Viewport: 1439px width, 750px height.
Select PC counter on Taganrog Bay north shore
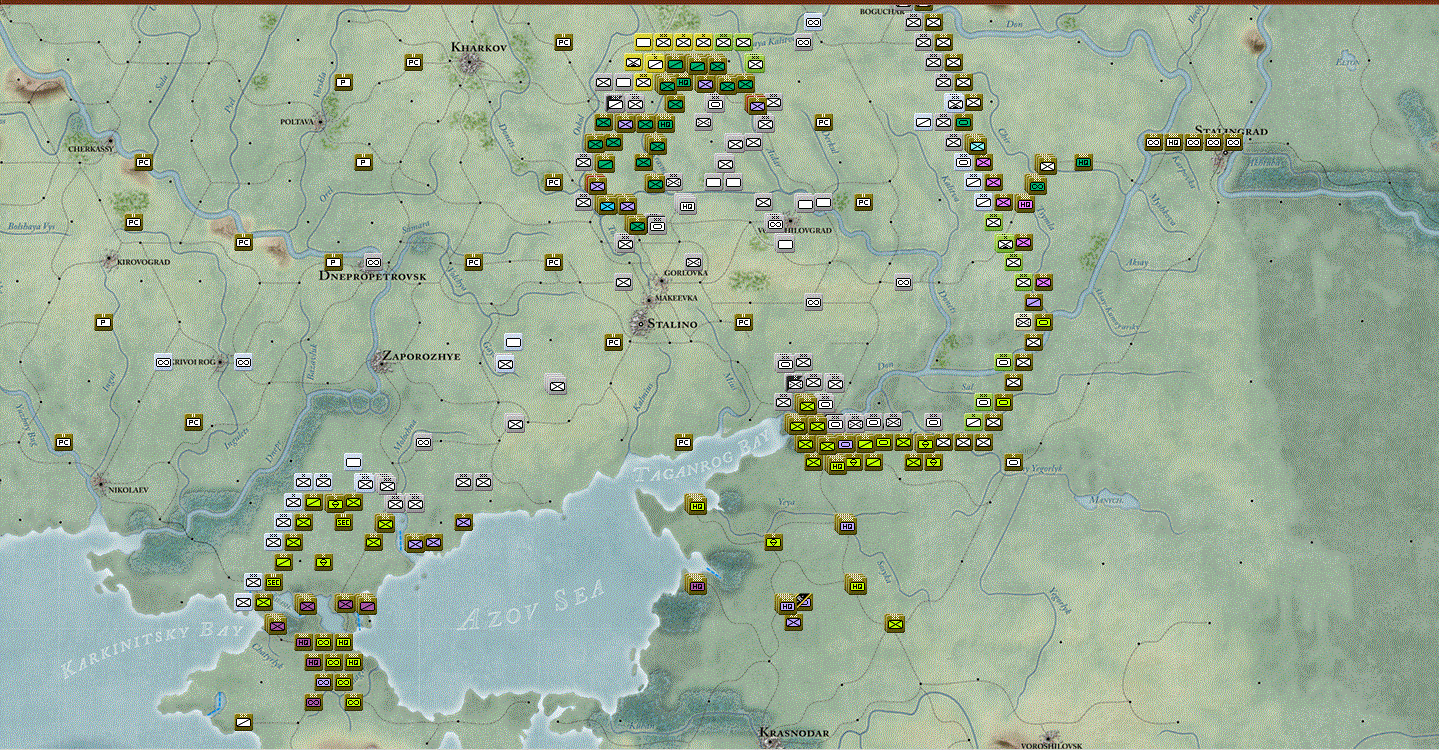click(683, 442)
